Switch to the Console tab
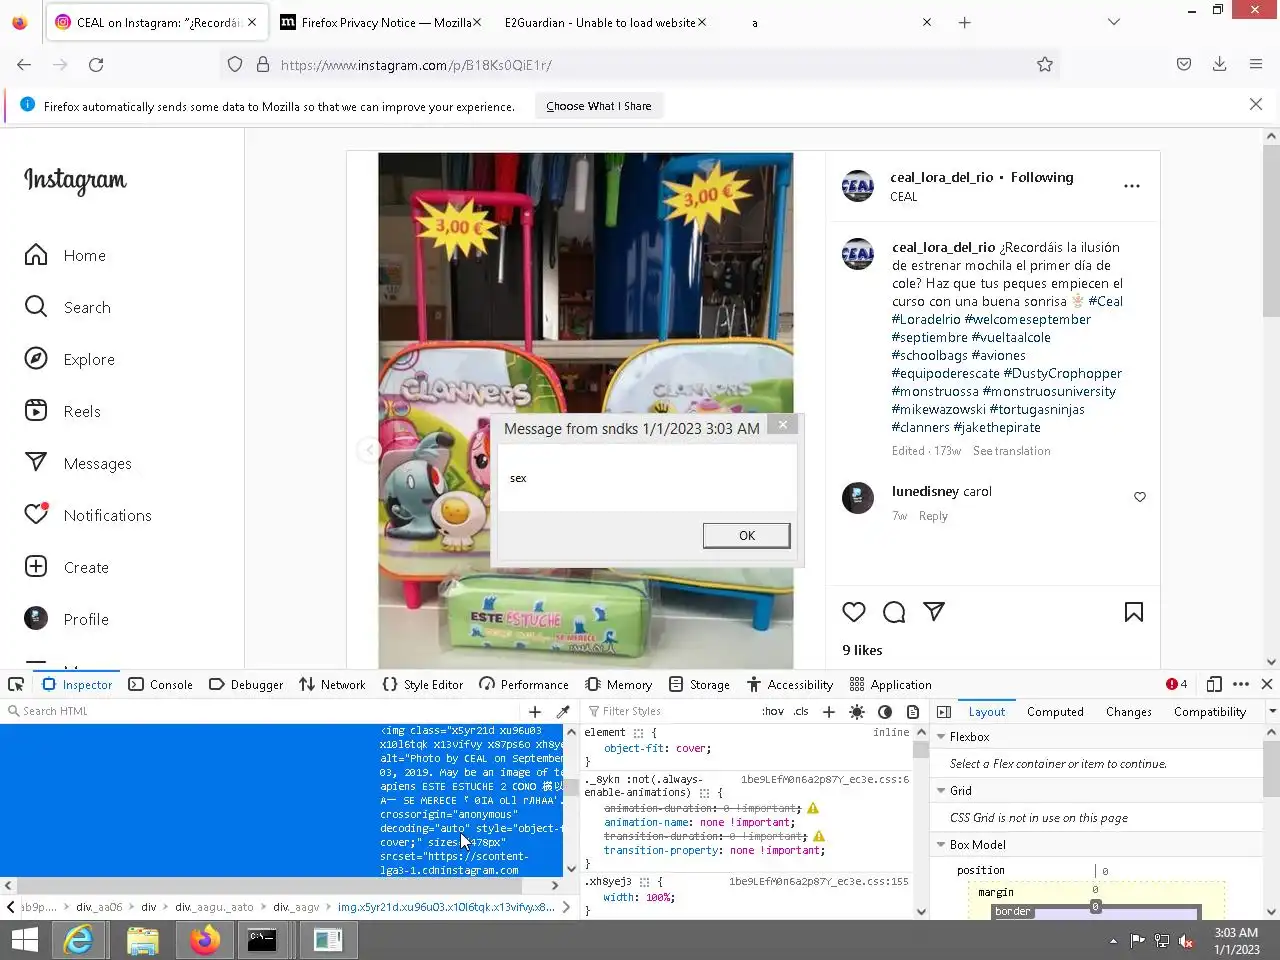Screen dimensions: 1280x960 [160, 685]
